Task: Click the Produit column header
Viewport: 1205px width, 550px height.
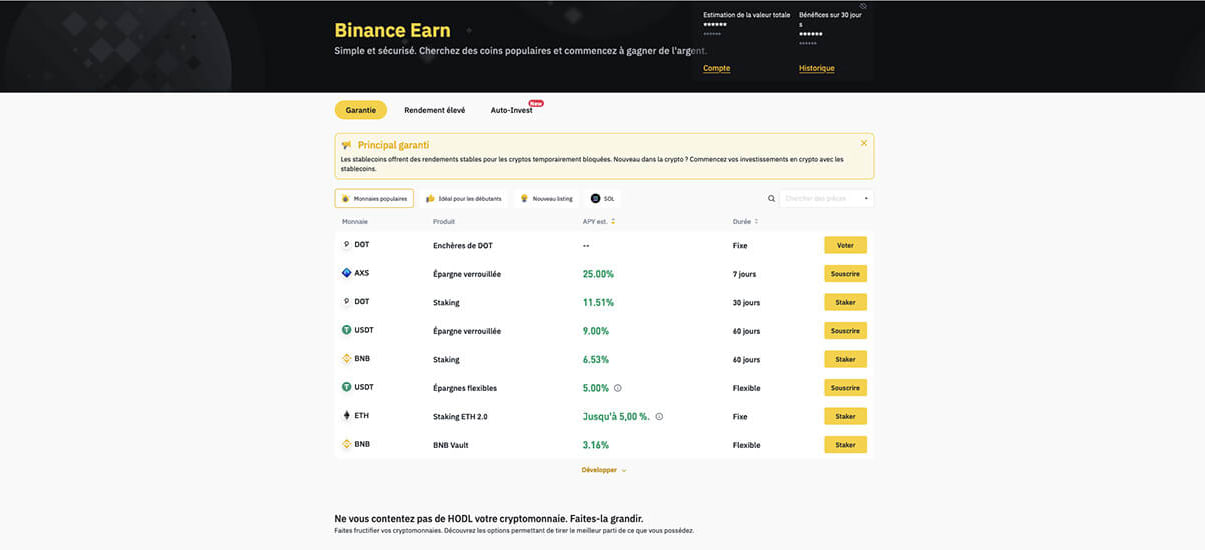Action: coord(444,221)
